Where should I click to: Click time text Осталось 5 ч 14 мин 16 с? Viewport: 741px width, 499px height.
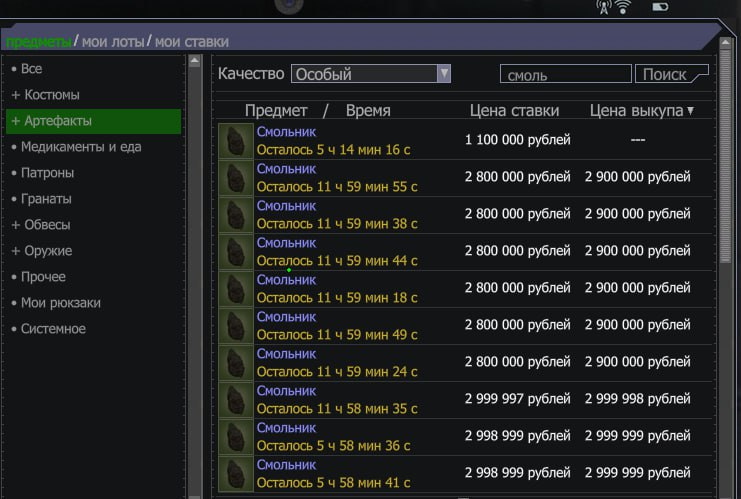point(333,150)
